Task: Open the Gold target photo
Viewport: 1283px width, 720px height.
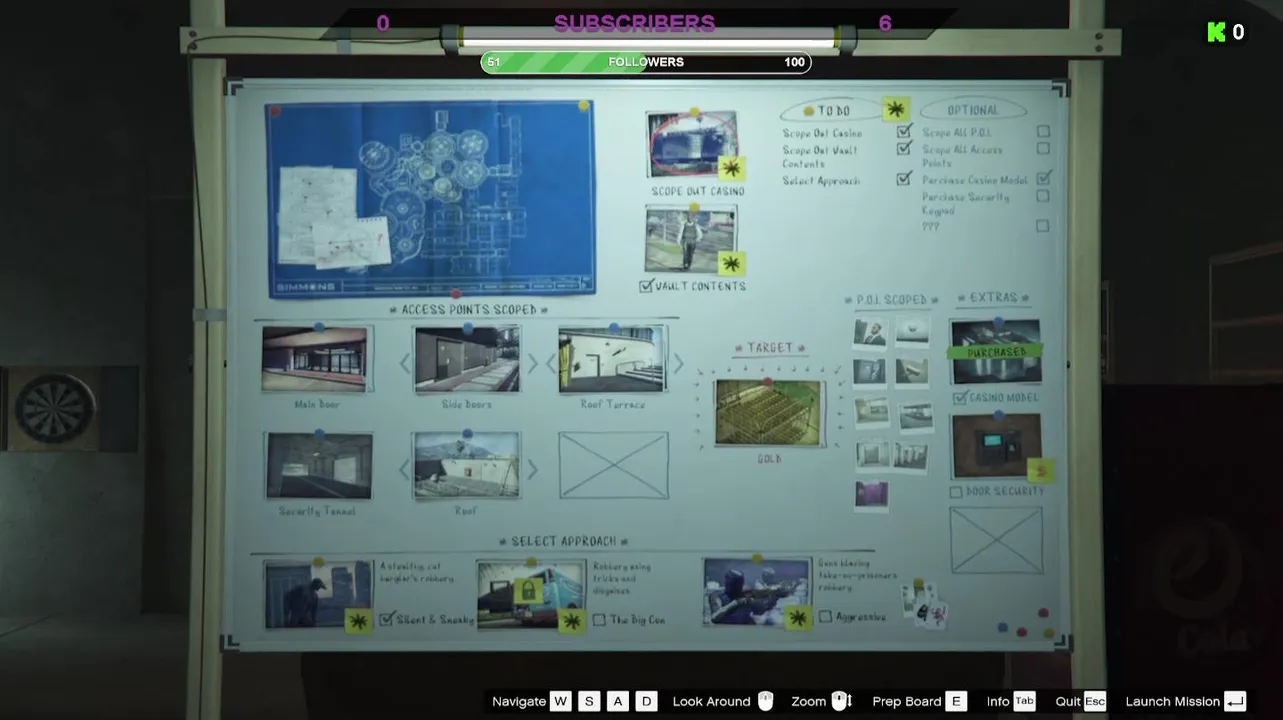Action: tap(769, 412)
